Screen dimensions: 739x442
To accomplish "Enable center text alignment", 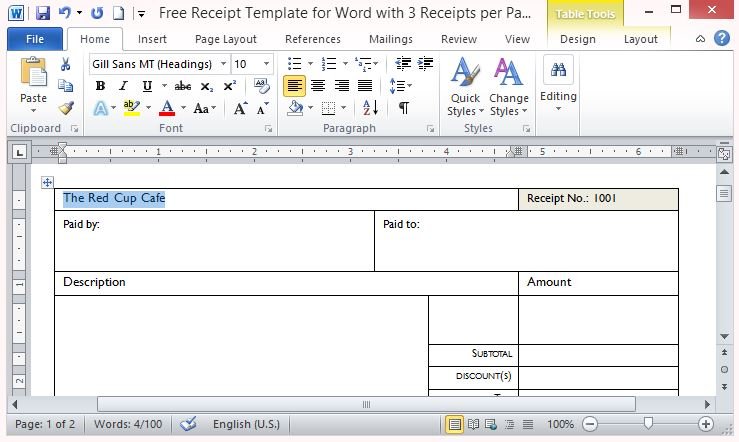I will 318,86.
